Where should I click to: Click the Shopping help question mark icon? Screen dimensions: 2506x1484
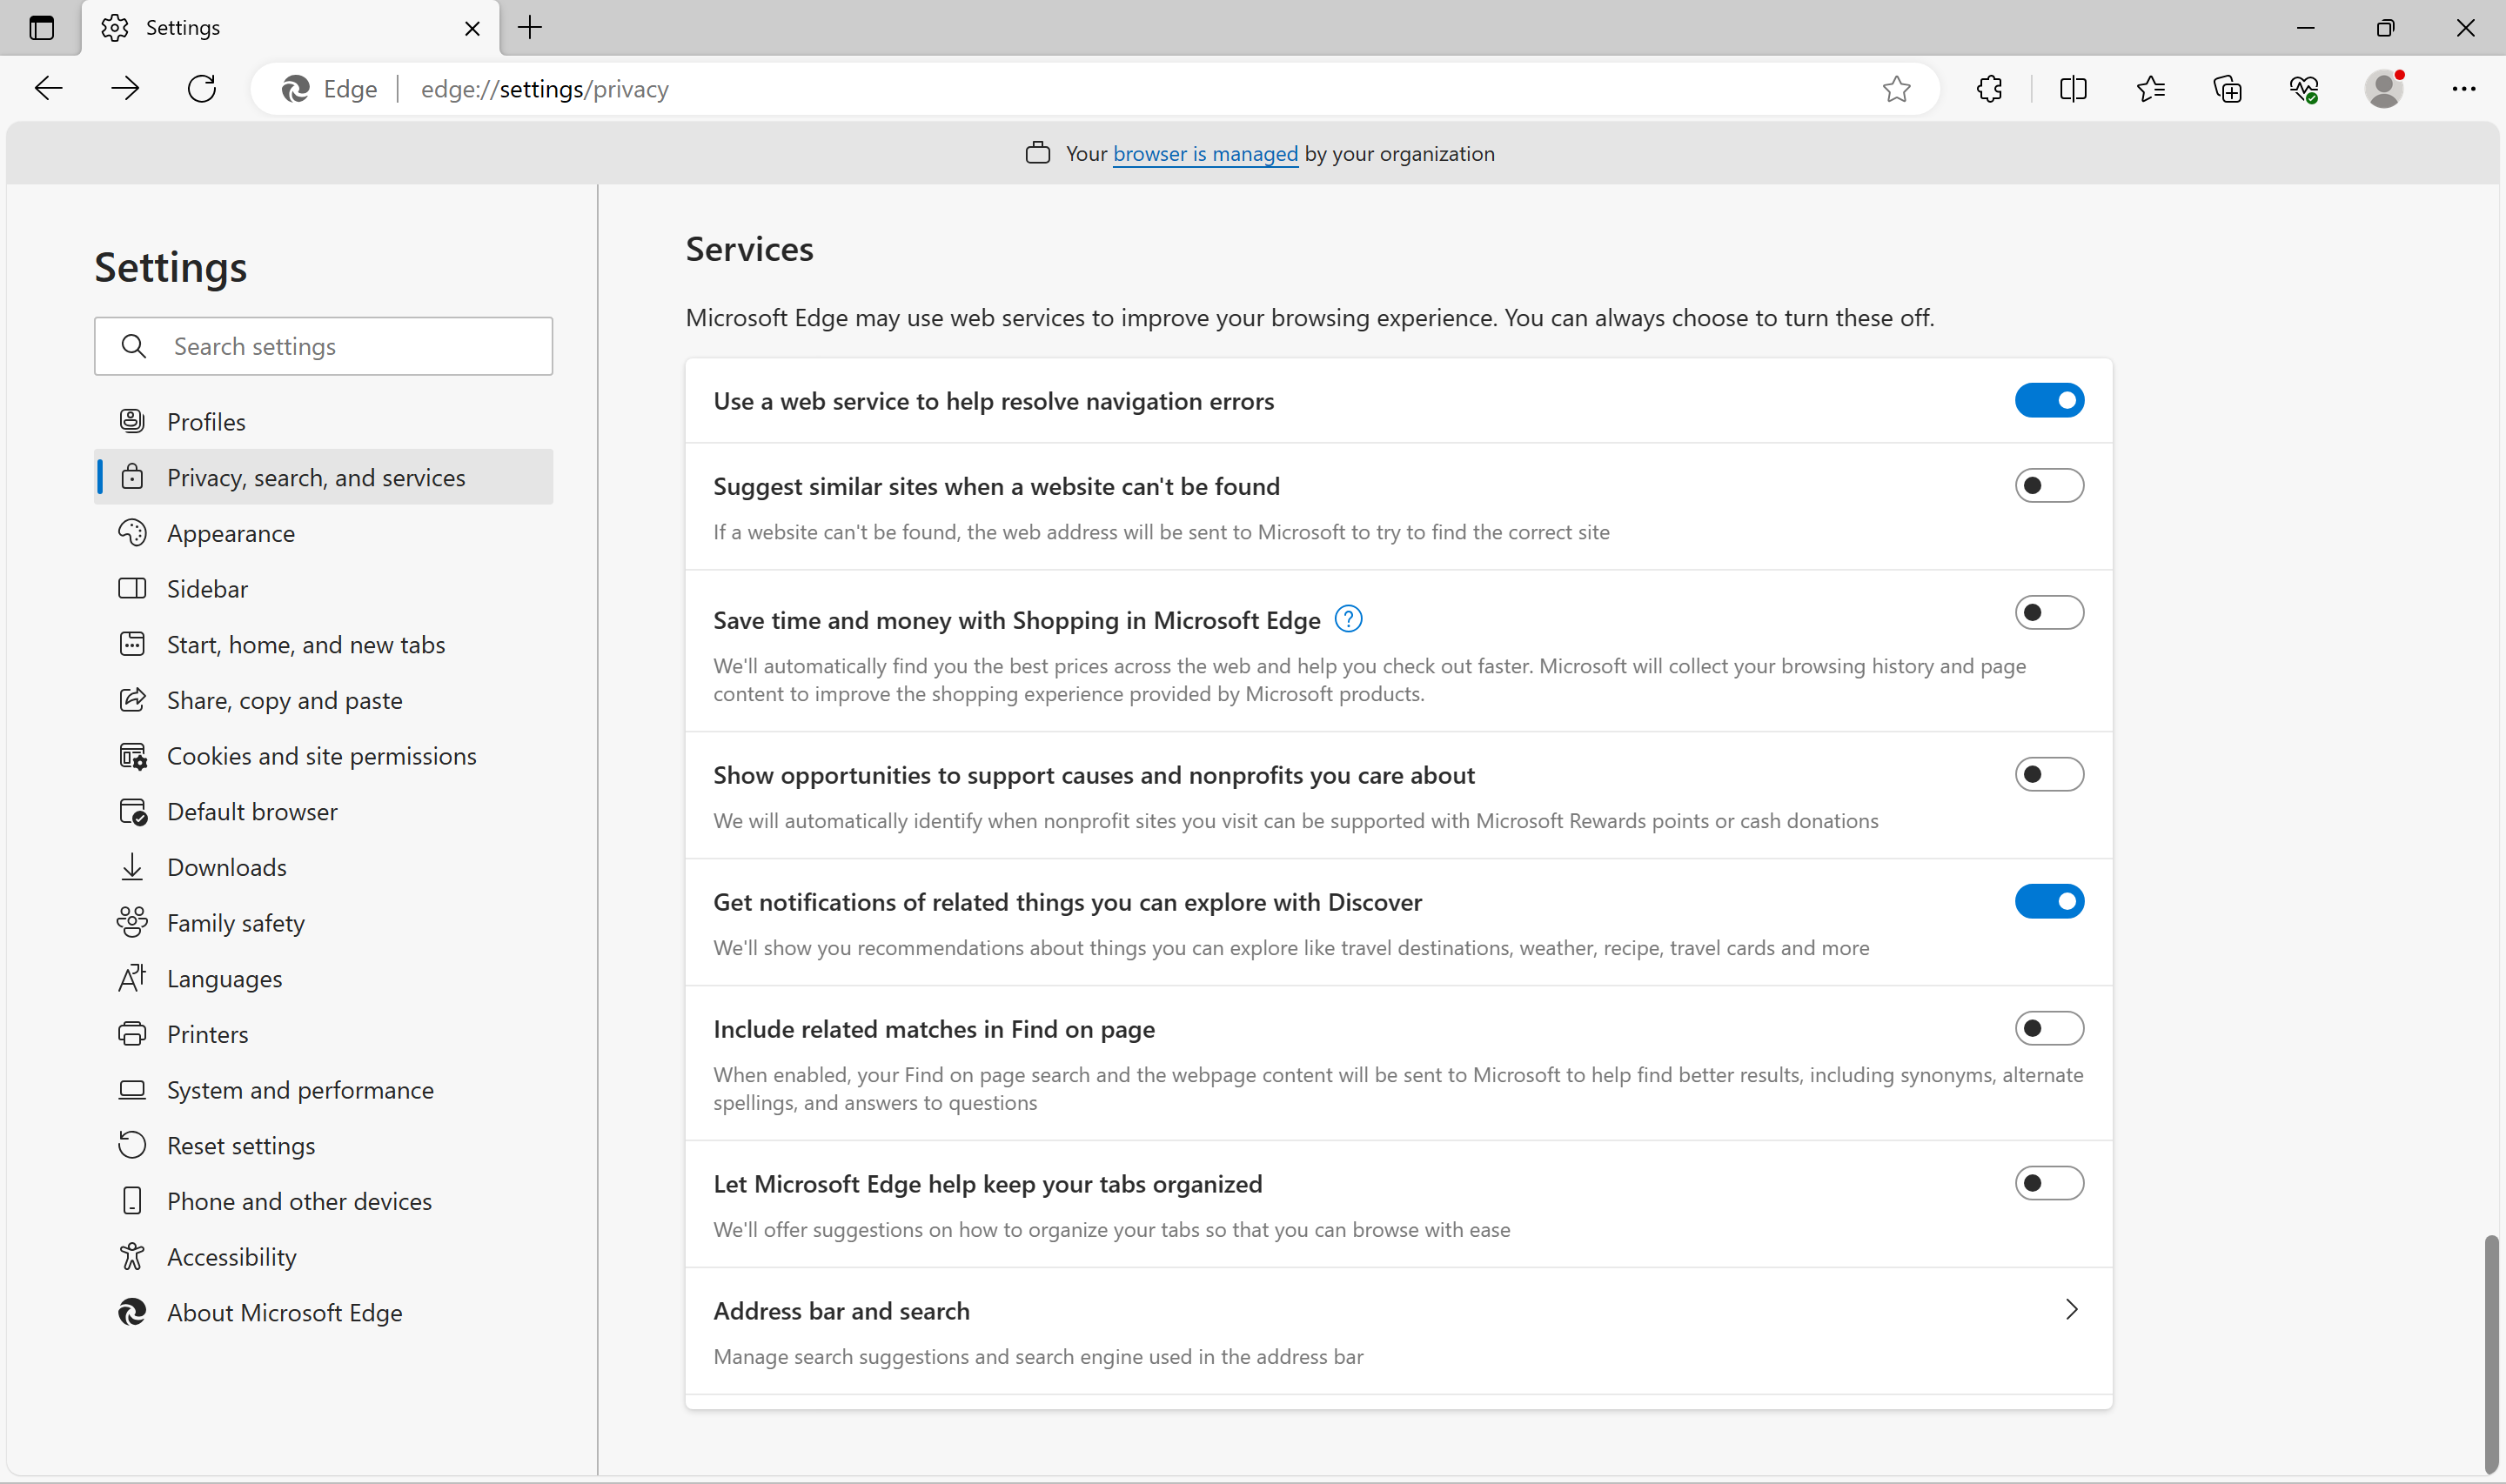(x=1348, y=619)
